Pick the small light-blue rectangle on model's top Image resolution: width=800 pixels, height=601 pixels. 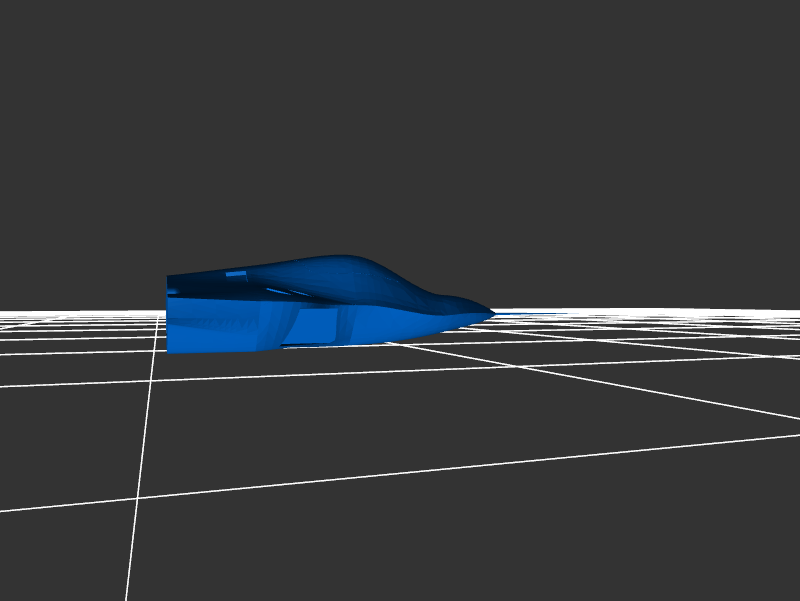236,273
